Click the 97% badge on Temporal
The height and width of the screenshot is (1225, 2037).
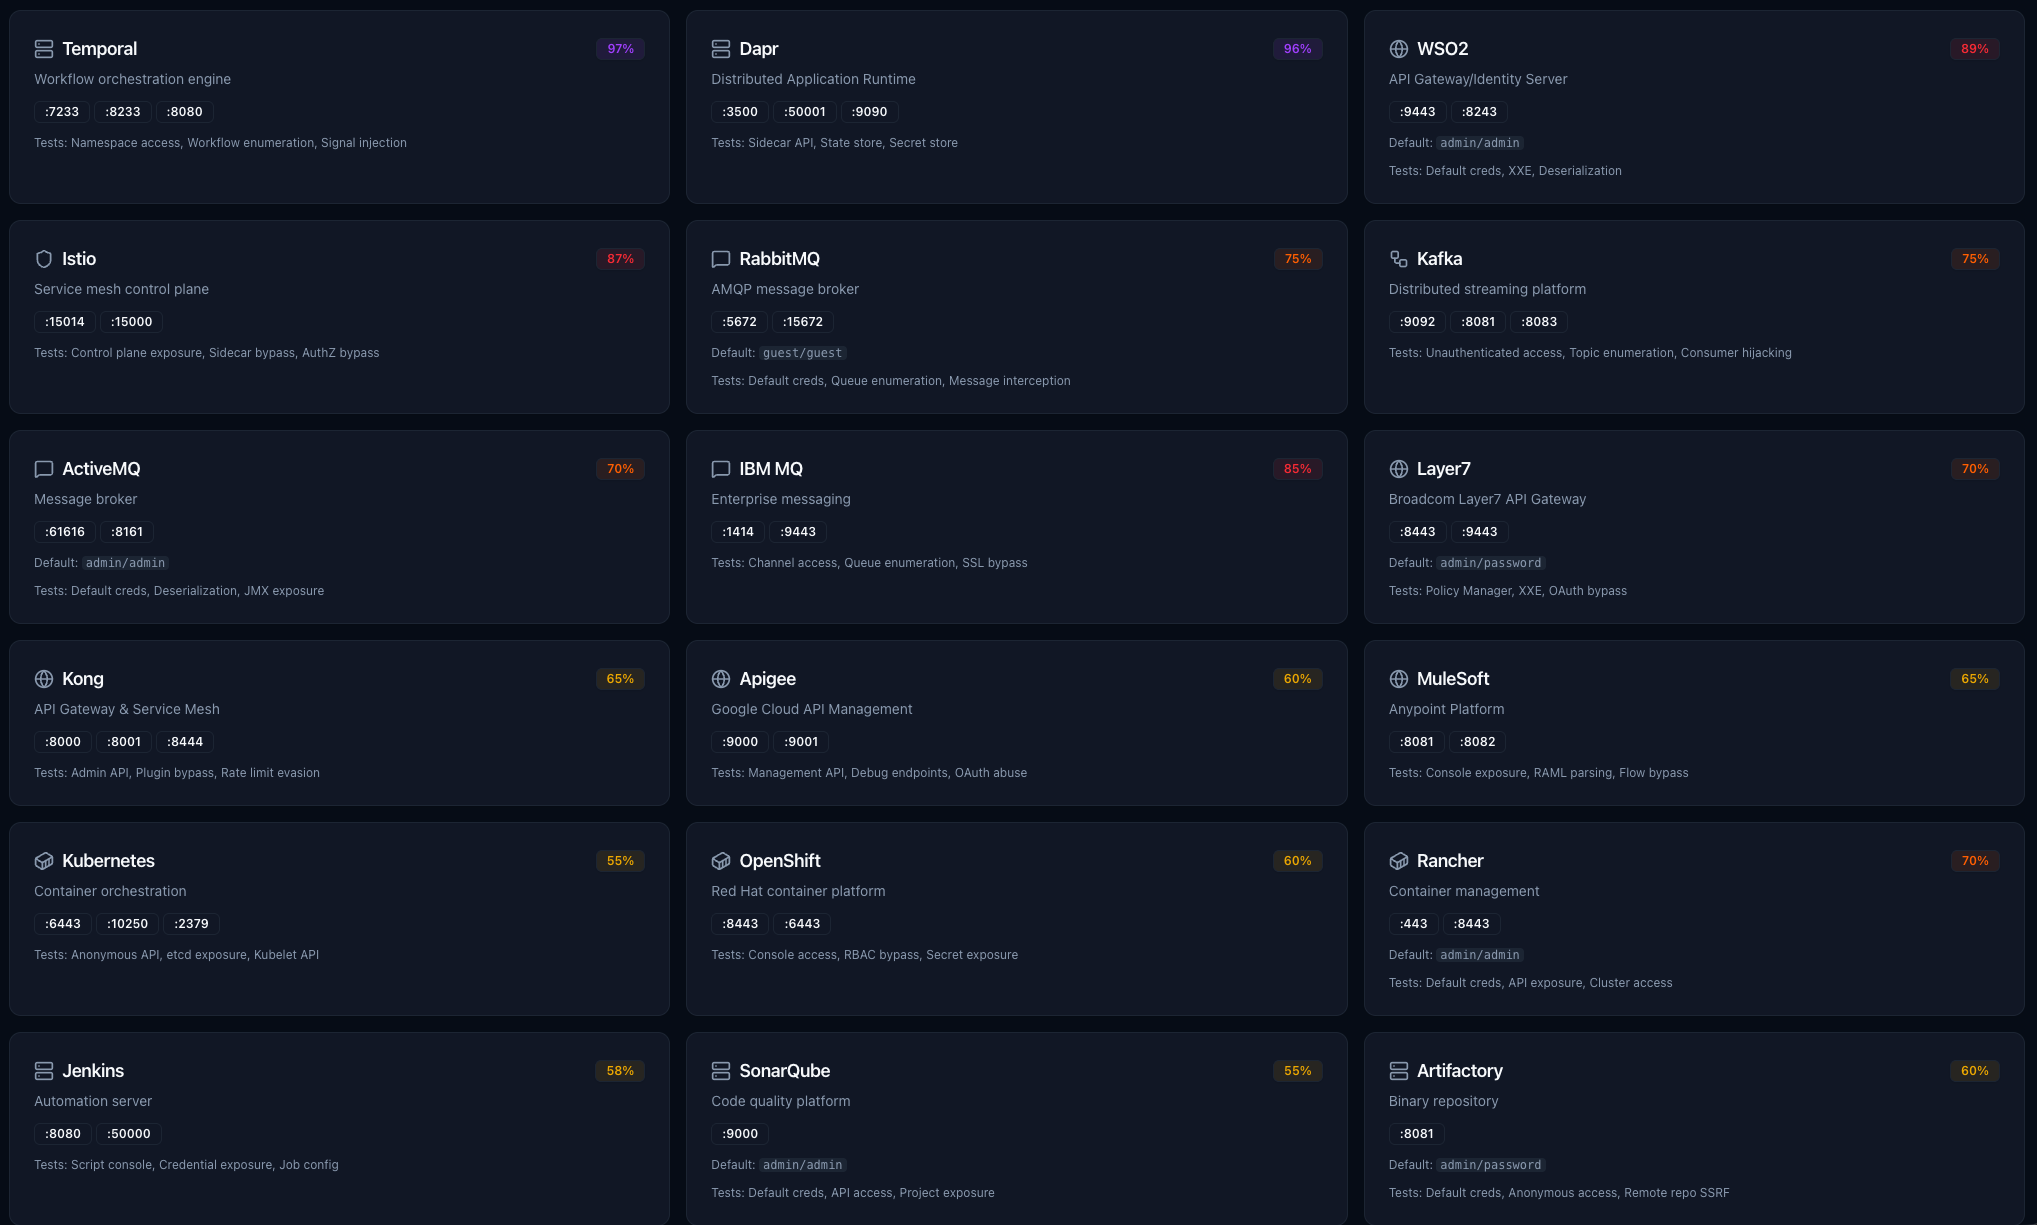(620, 47)
